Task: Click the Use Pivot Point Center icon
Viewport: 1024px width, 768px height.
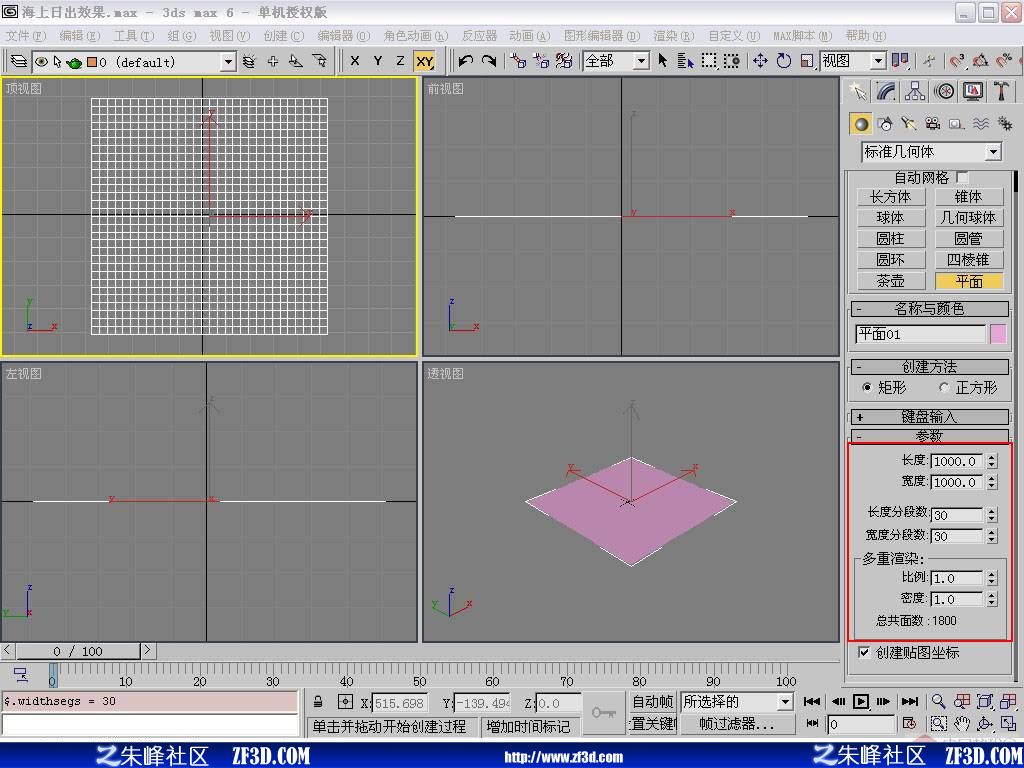Action: [900, 61]
